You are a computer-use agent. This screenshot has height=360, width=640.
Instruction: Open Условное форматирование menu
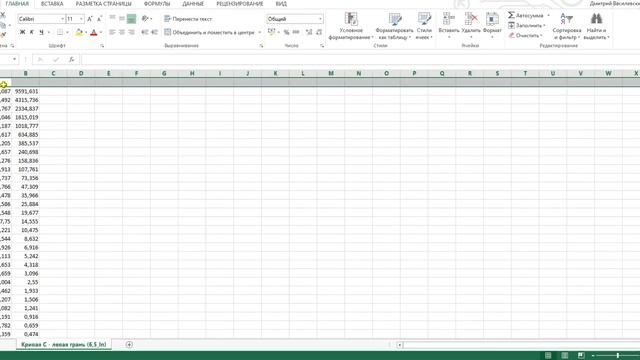(351, 26)
